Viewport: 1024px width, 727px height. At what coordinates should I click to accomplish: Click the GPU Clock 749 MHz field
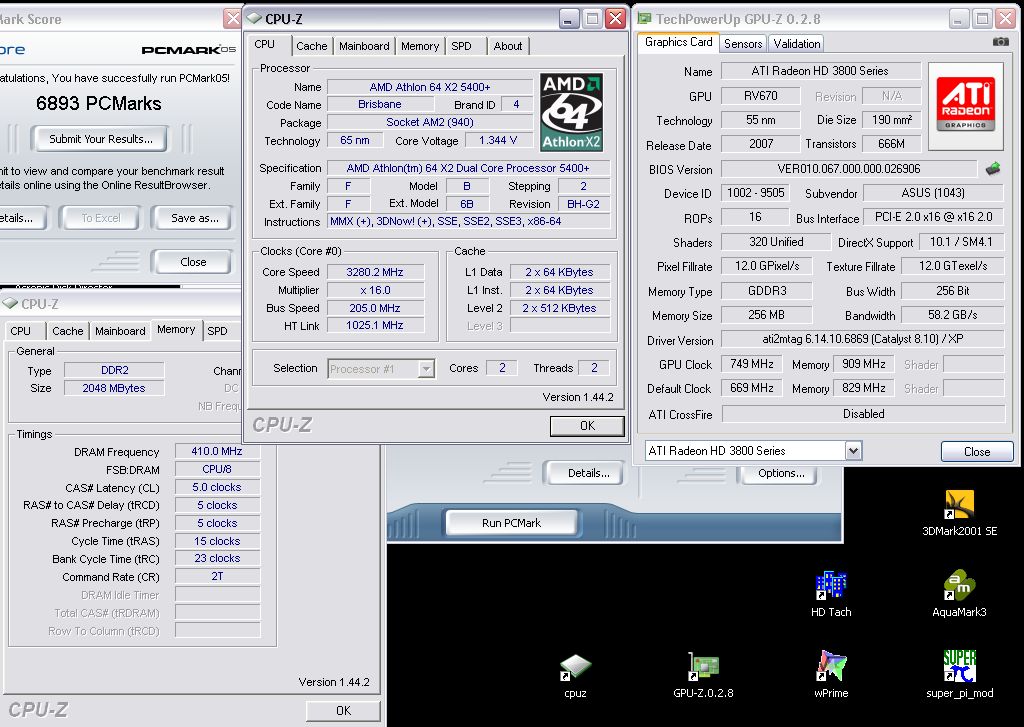752,364
